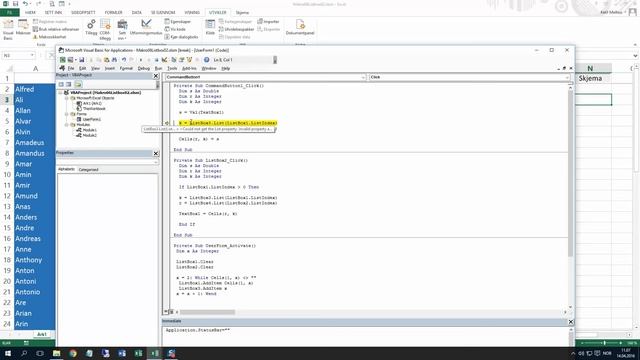Click Makroer button in Excel ribbon

23,28
